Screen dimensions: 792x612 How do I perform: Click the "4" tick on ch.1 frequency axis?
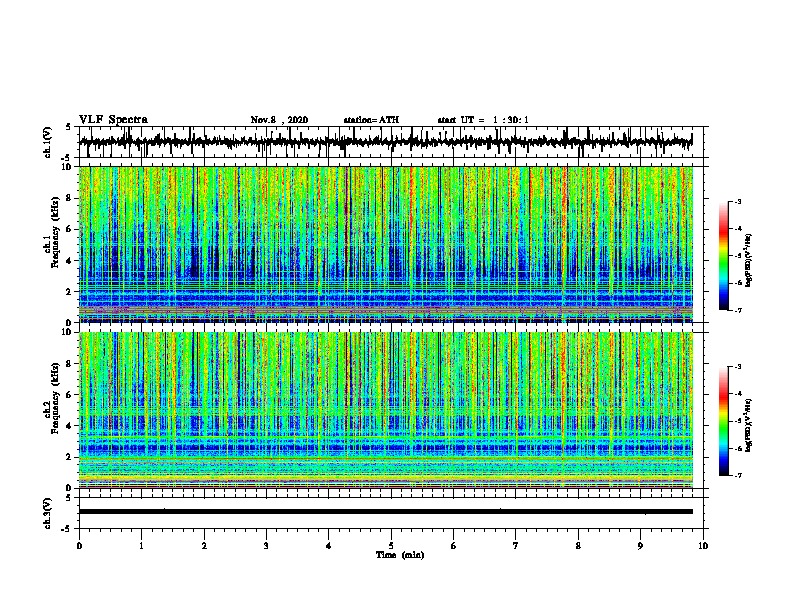tap(69, 261)
